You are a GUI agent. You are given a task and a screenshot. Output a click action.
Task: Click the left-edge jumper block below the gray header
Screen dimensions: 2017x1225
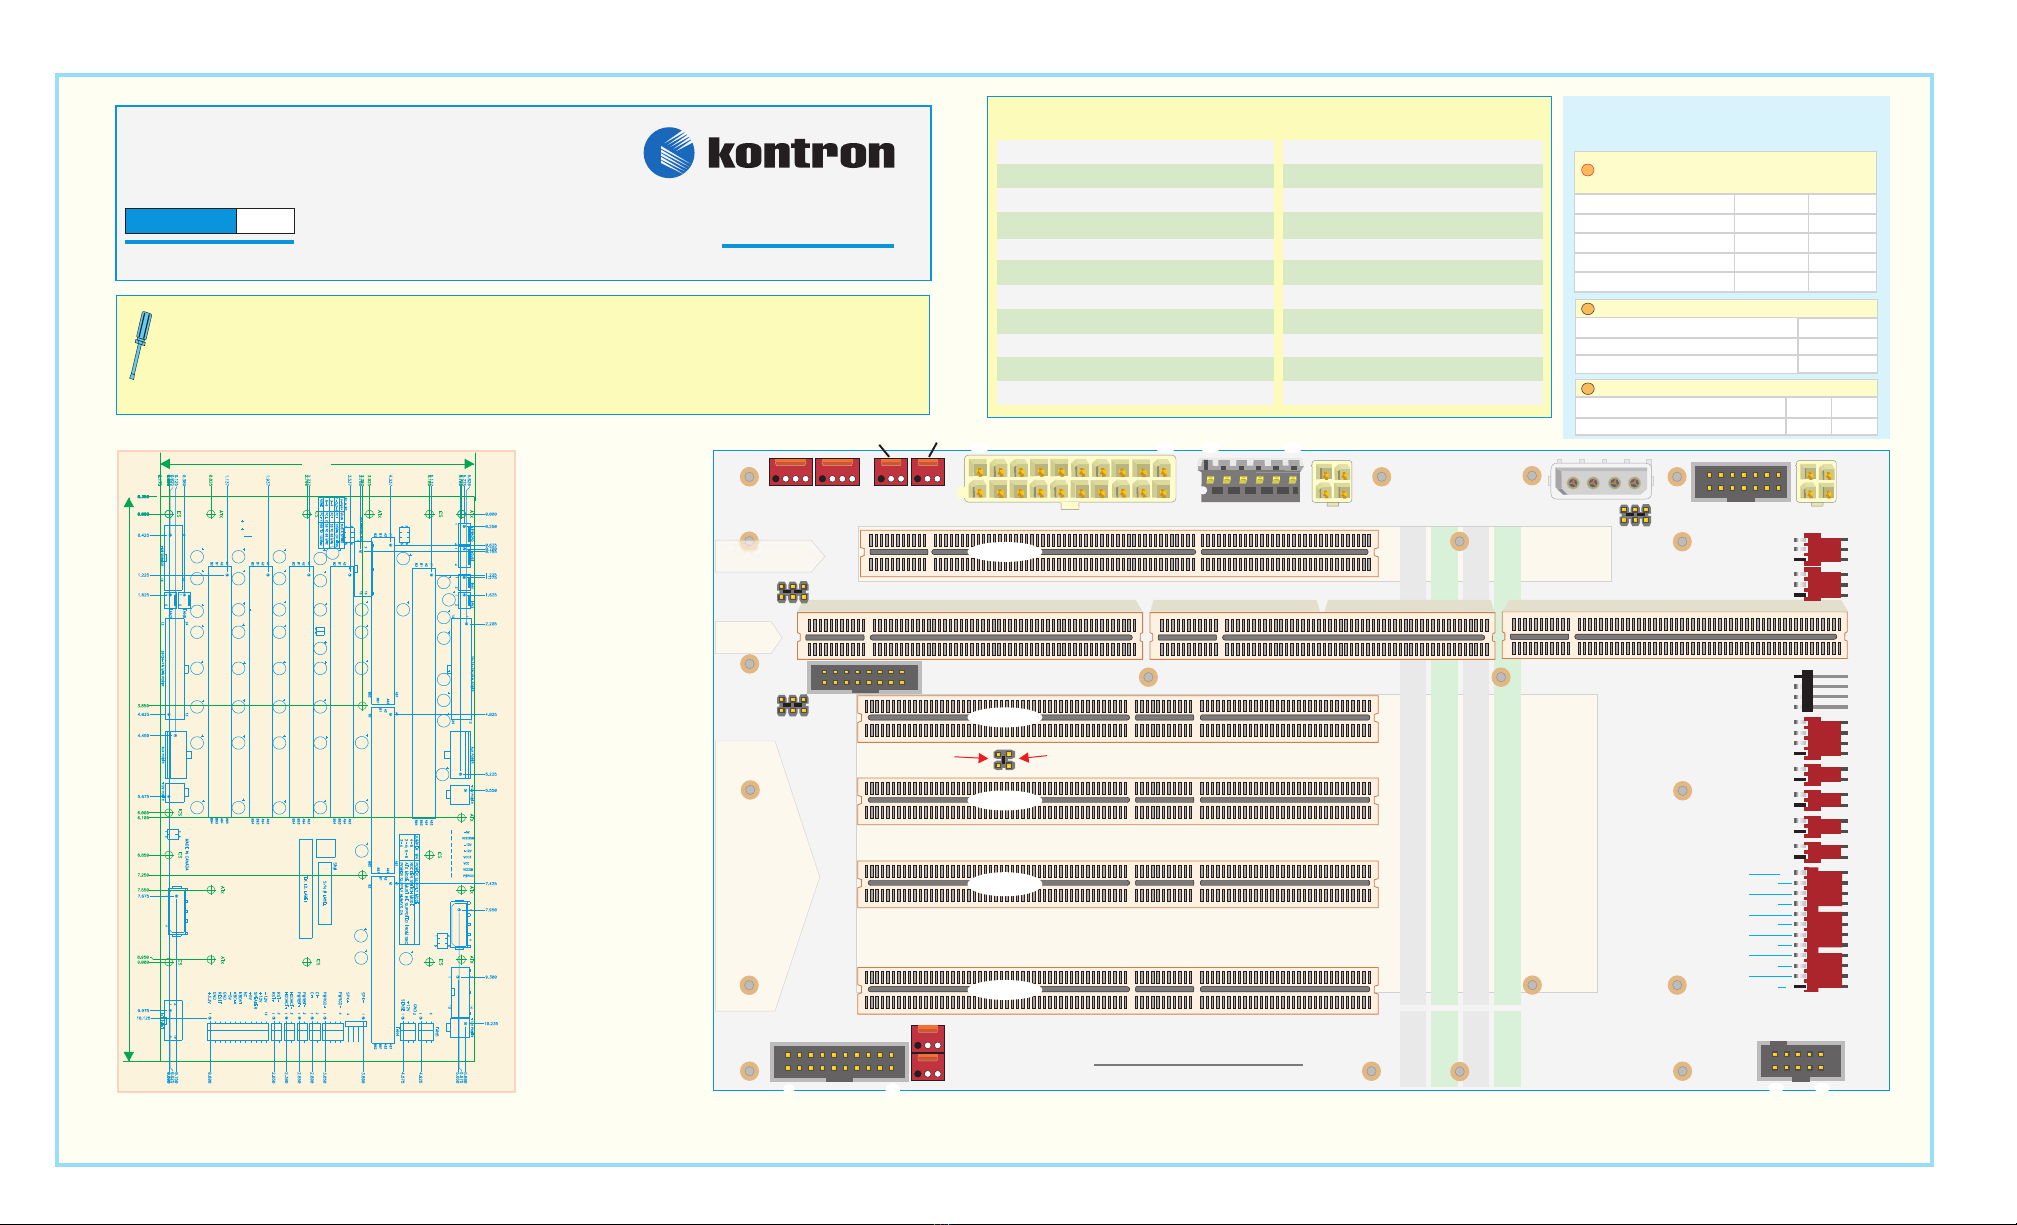(793, 706)
